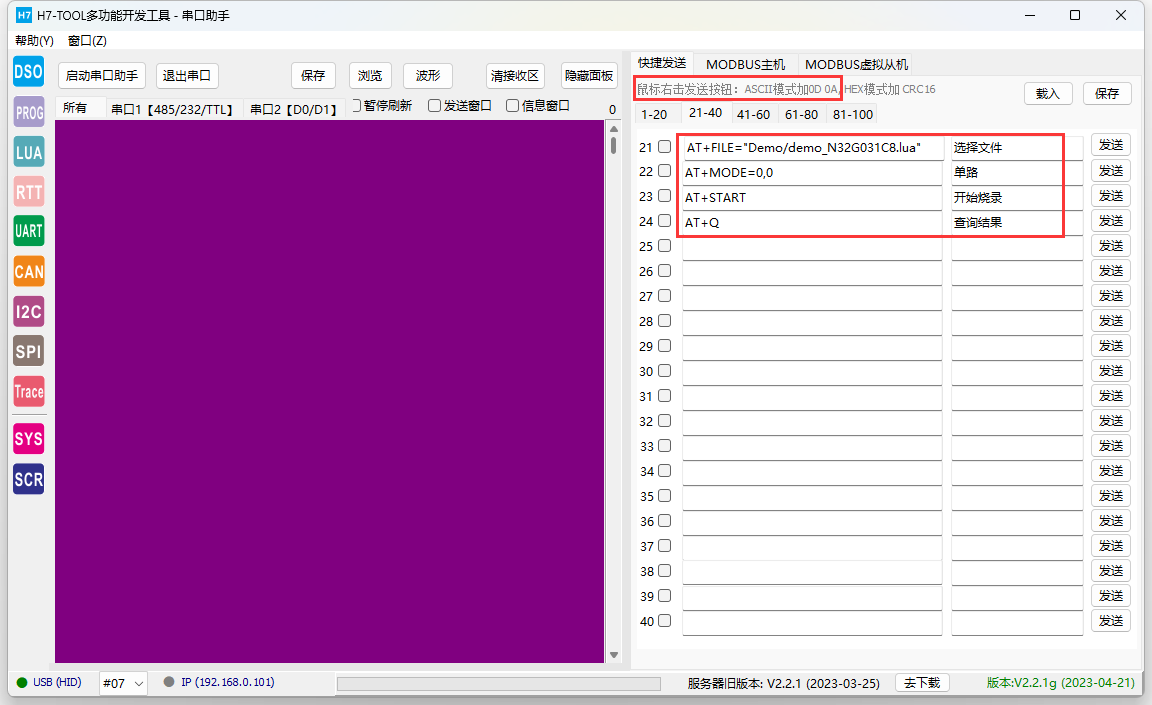Viewport: 1152px width, 705px height.
Task: Click receive area scrollbar down arrow
Action: pyautogui.click(x=613, y=655)
